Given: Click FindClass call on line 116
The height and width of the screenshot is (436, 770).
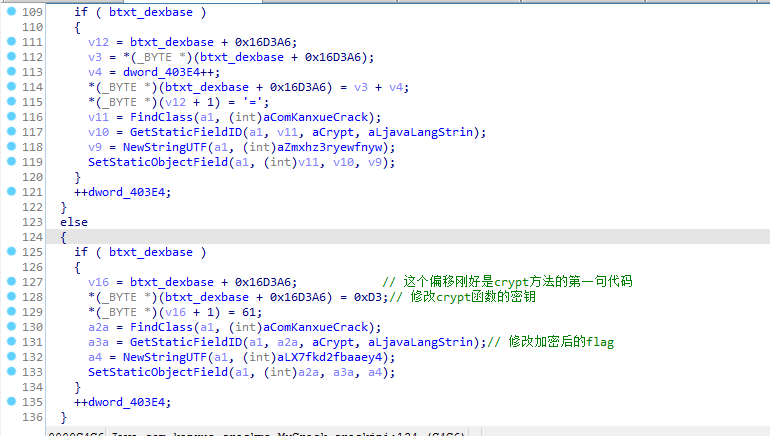Looking at the screenshot, I should (x=161, y=117).
